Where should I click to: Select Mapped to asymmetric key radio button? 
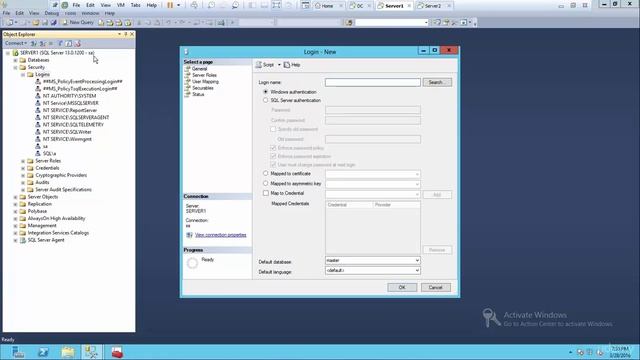pos(266,184)
